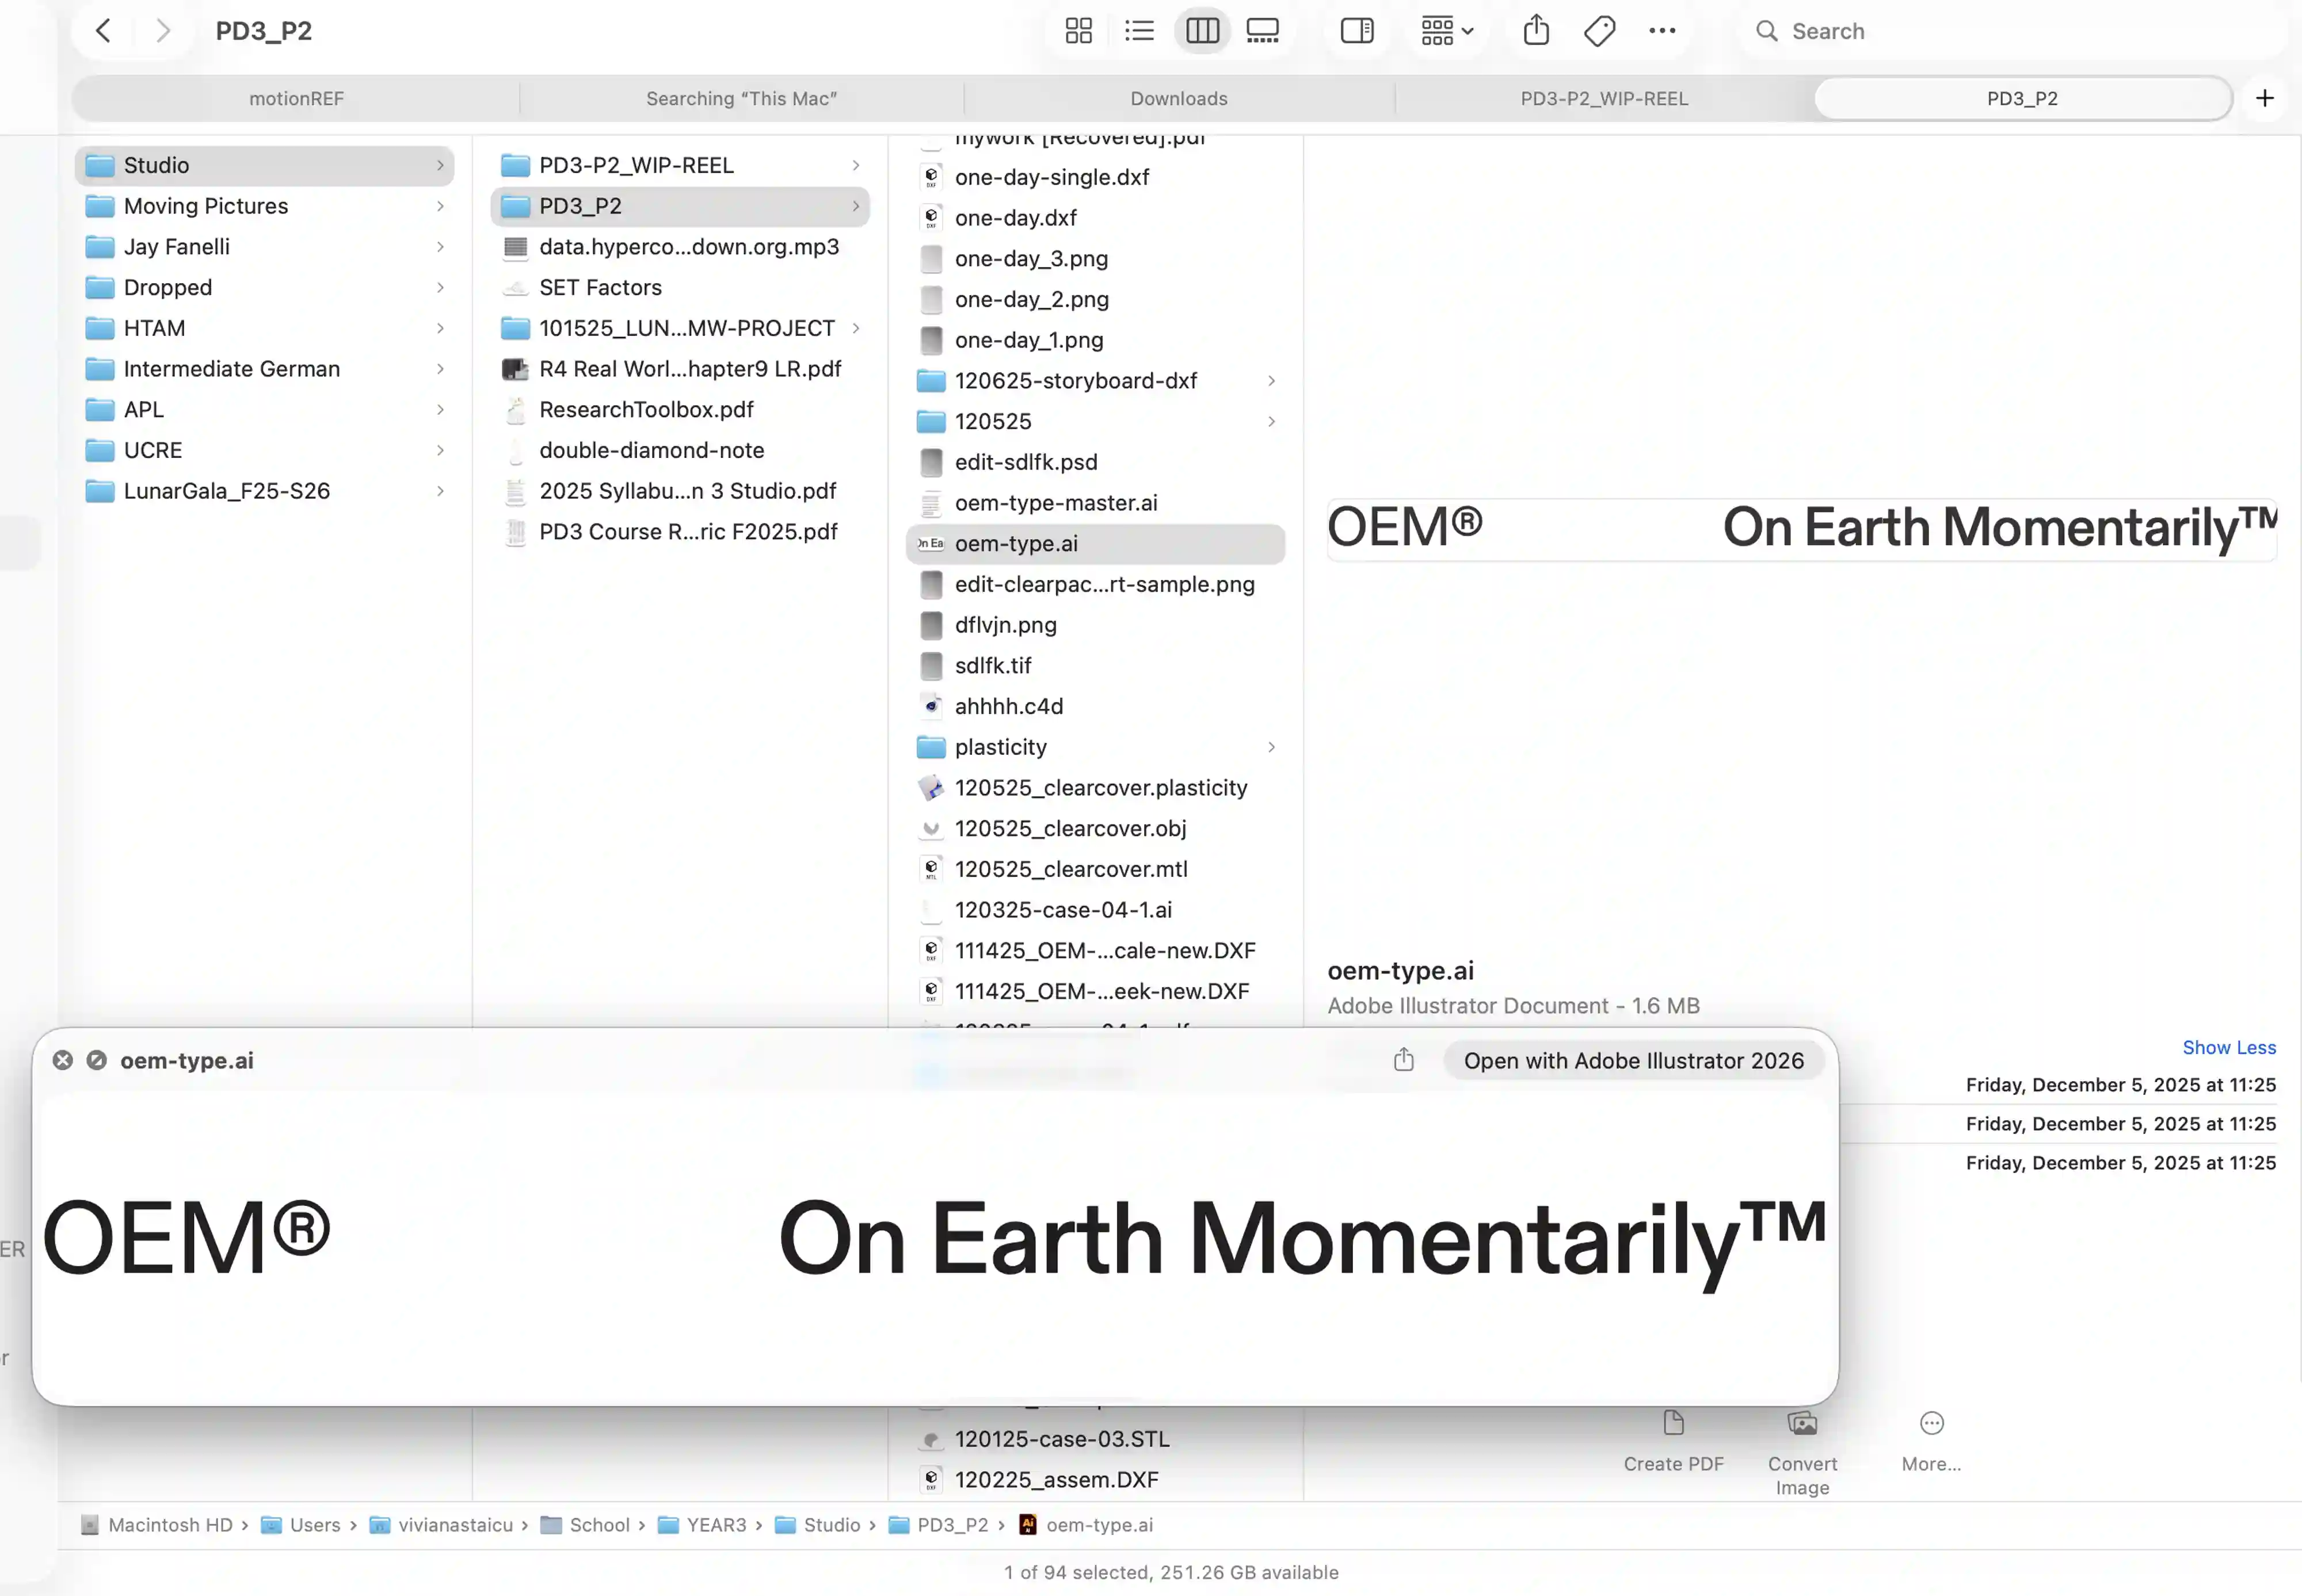Open the More actions ellipsis menu

coord(1662,31)
